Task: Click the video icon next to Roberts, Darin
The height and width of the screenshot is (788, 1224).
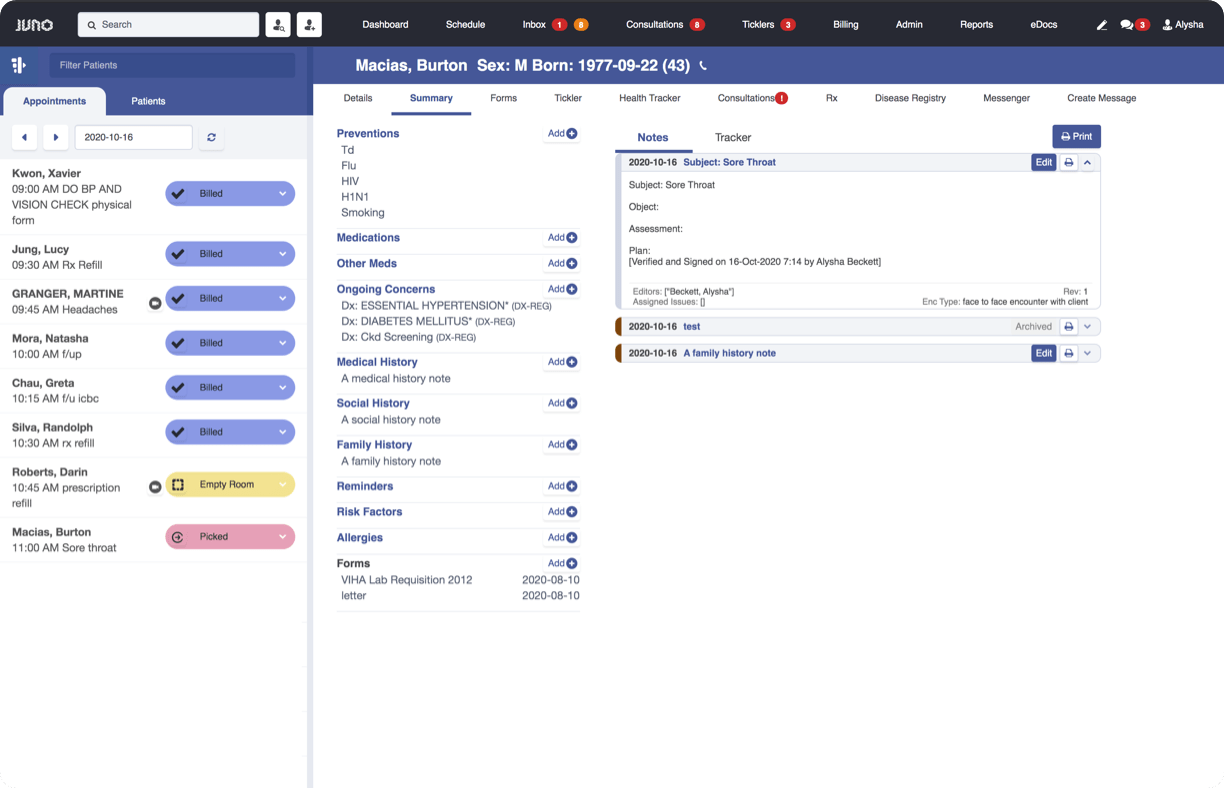Action: point(155,487)
